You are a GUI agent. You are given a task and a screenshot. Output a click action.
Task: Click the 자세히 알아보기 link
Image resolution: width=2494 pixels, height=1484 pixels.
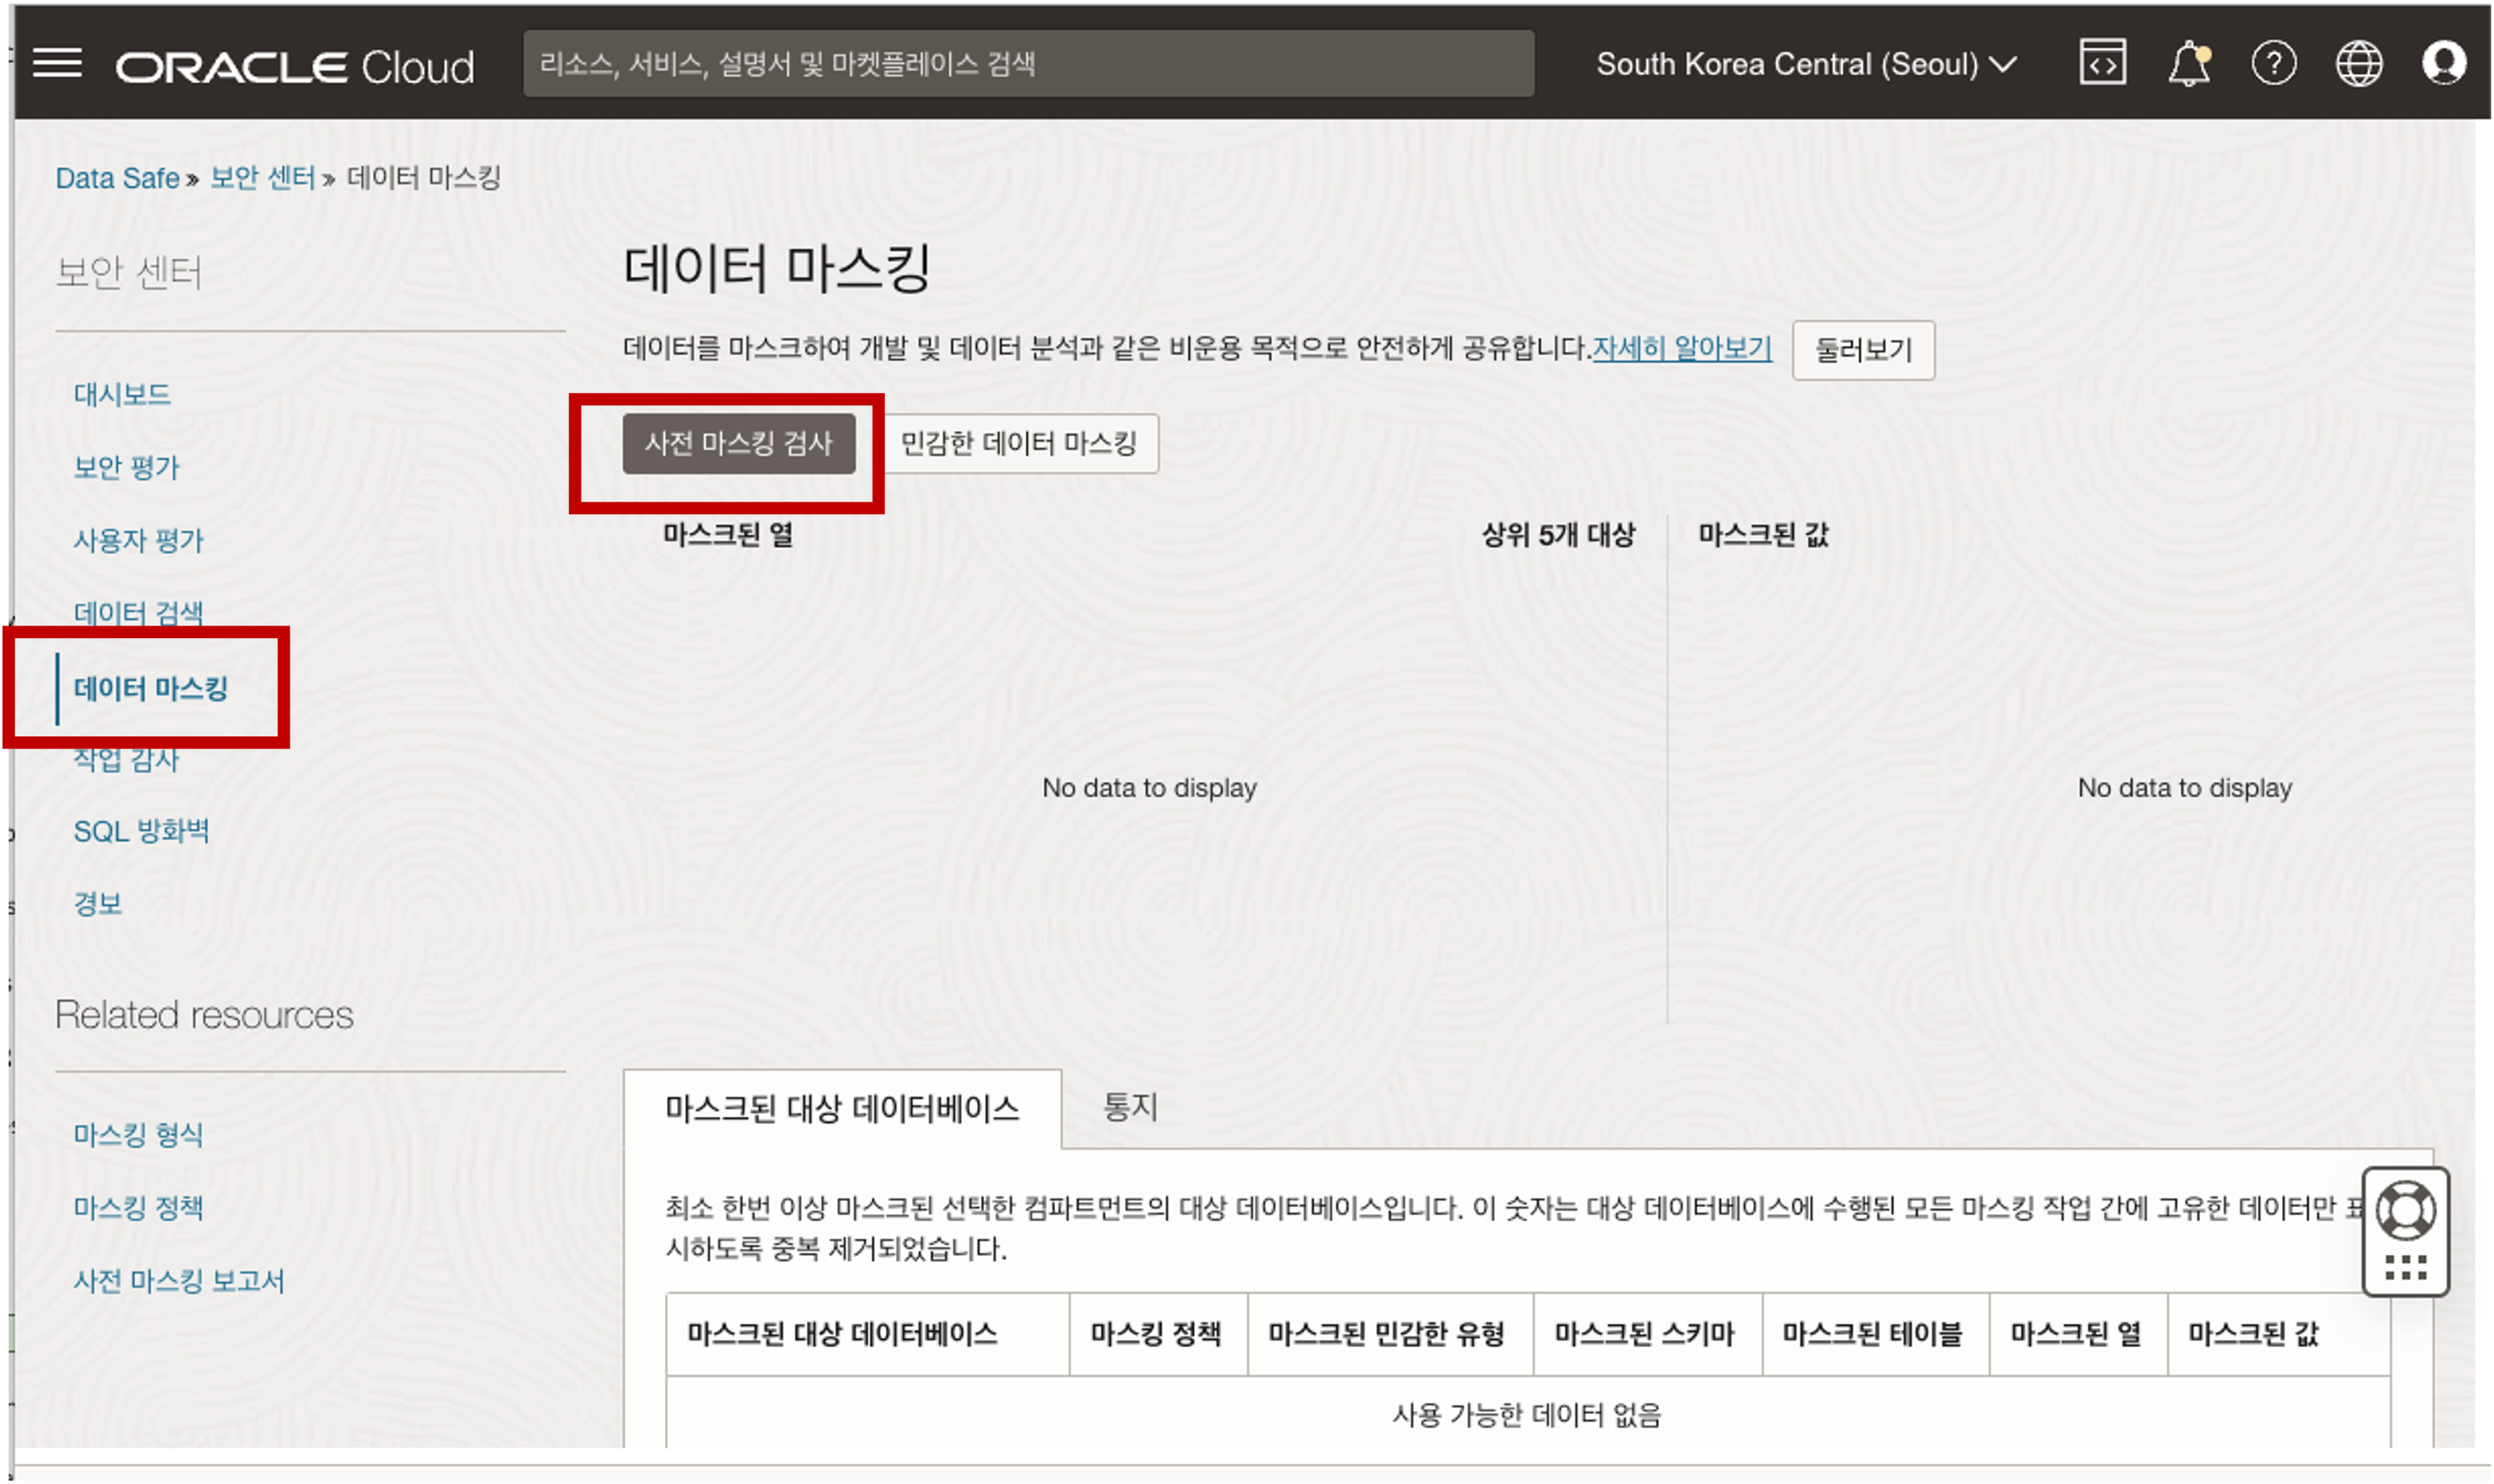(1681, 348)
